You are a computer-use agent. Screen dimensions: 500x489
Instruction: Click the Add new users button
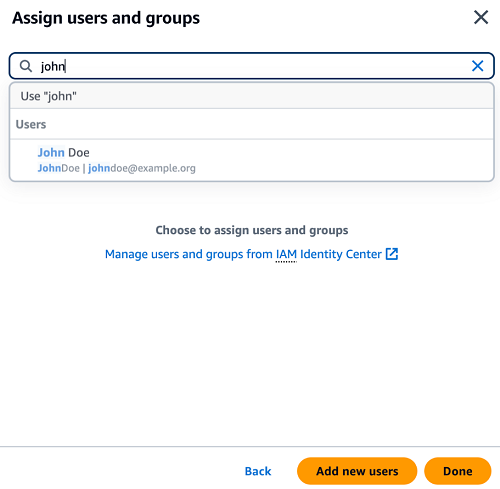(357, 471)
